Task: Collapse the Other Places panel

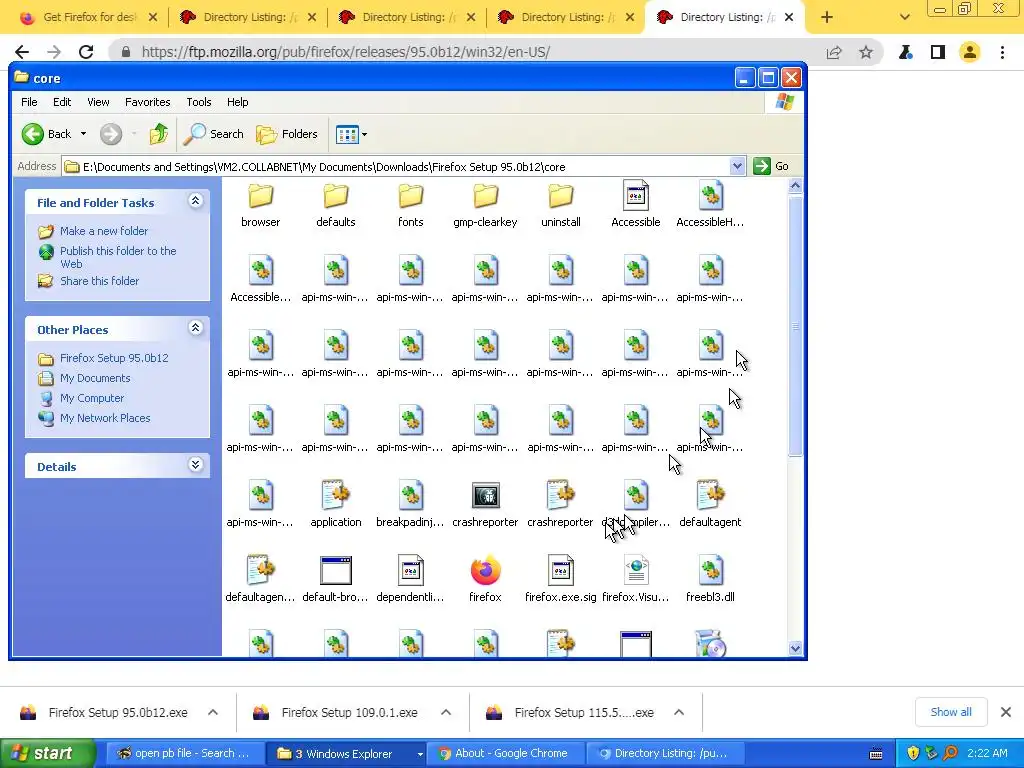Action: [195, 328]
